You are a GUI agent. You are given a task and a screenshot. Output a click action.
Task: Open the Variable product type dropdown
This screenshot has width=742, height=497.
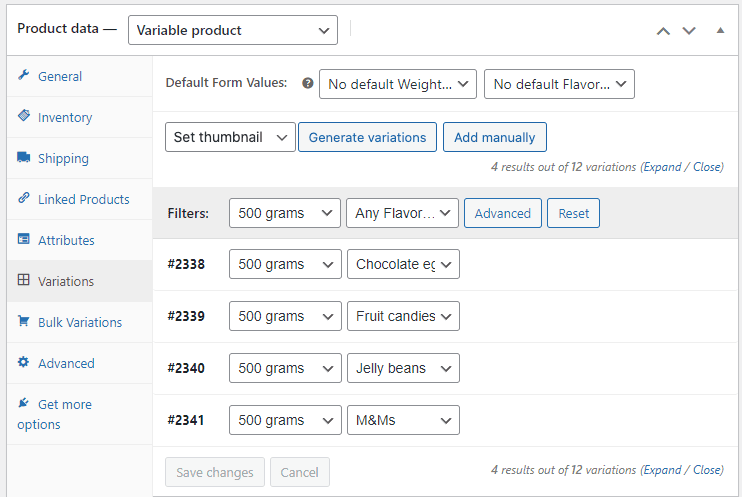[233, 30]
